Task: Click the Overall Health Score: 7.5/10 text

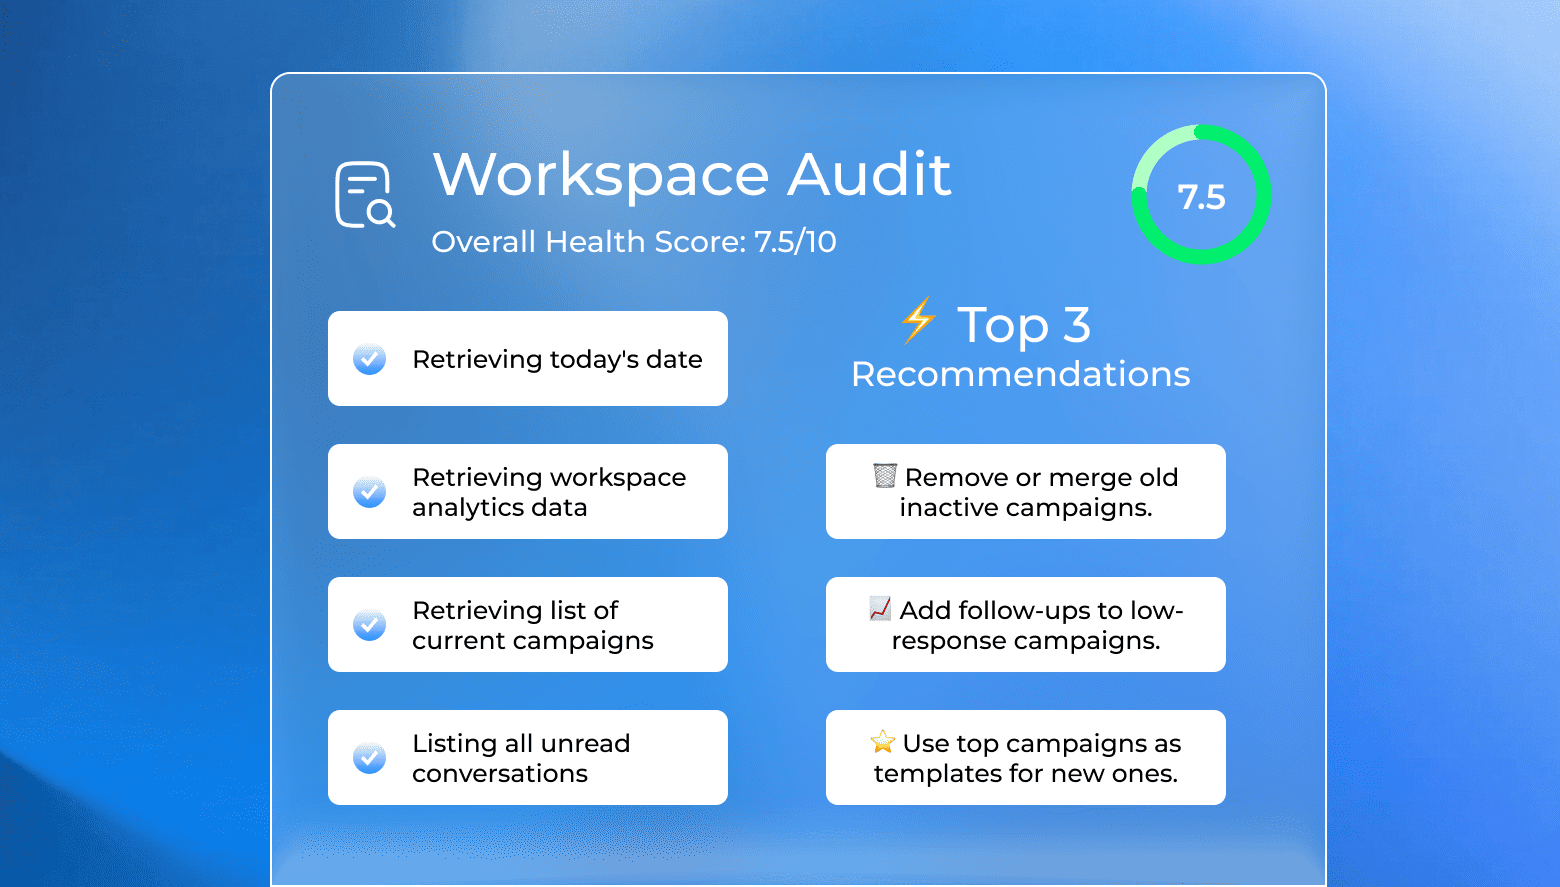Action: coord(634,242)
